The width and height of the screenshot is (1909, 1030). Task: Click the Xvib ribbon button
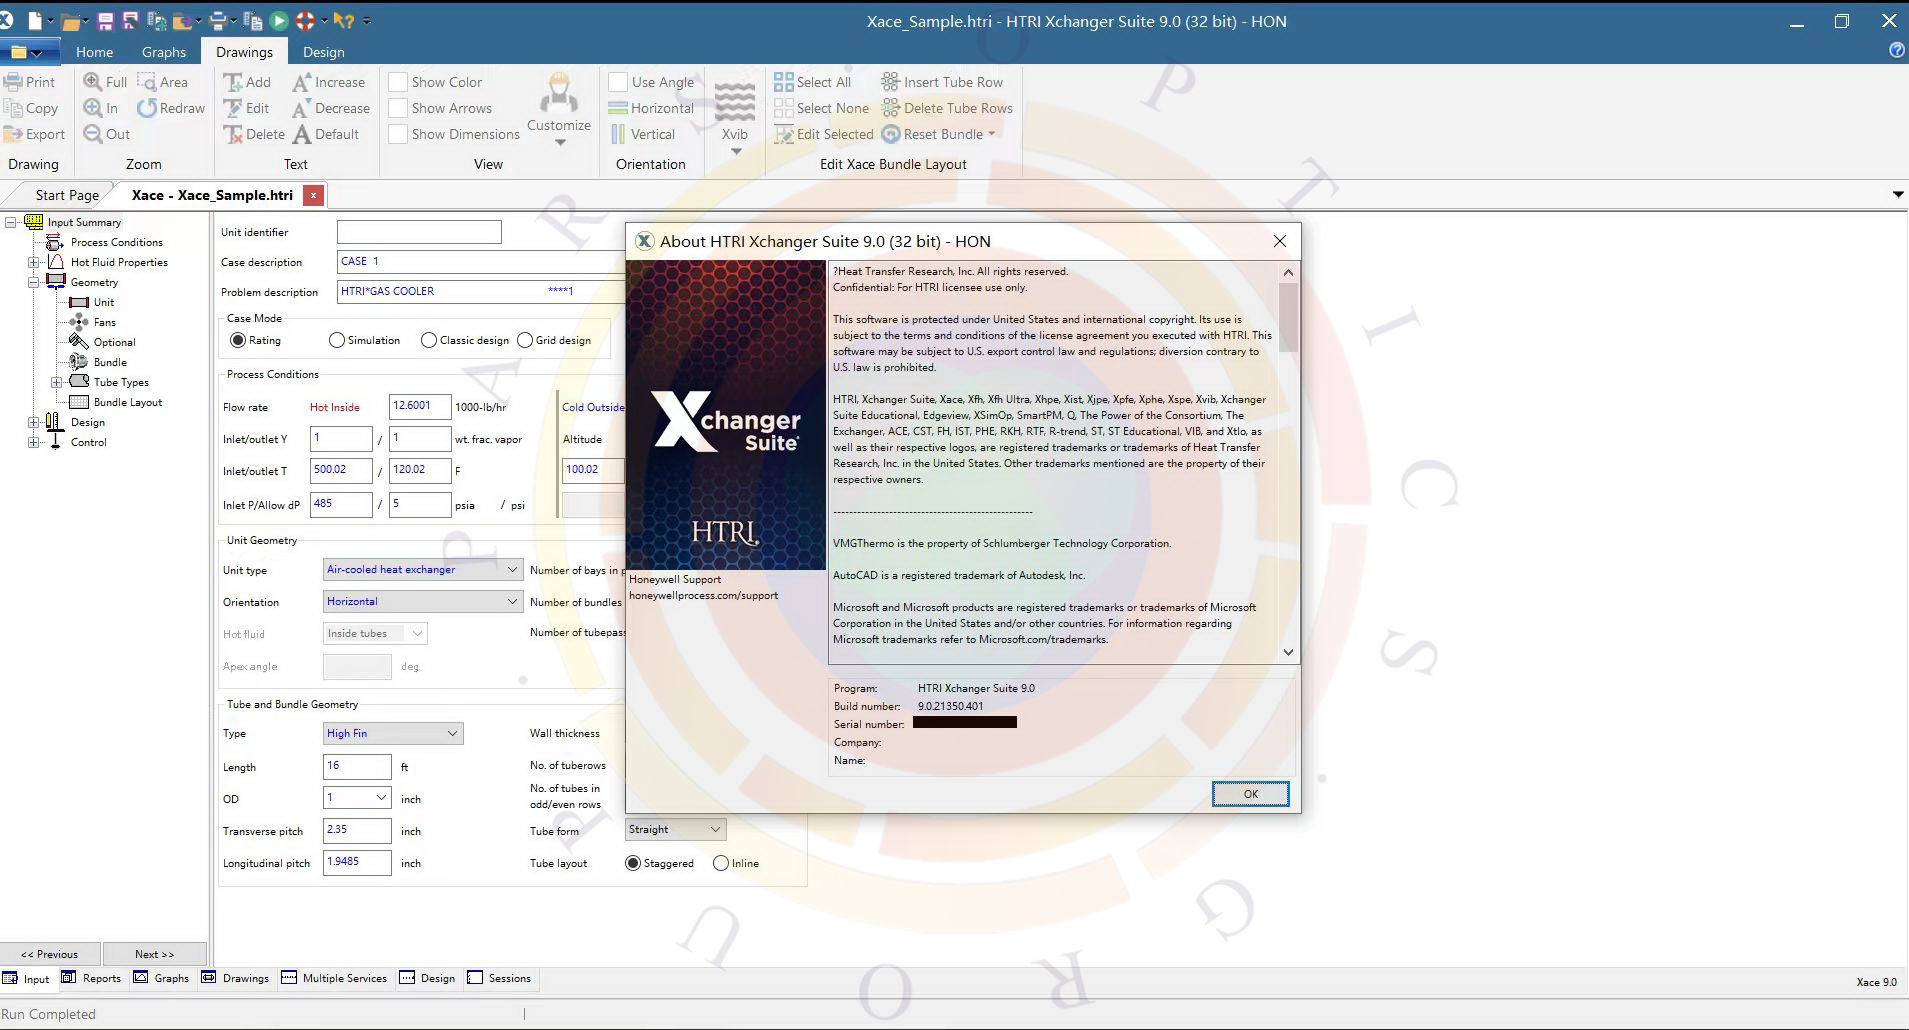coord(735,117)
